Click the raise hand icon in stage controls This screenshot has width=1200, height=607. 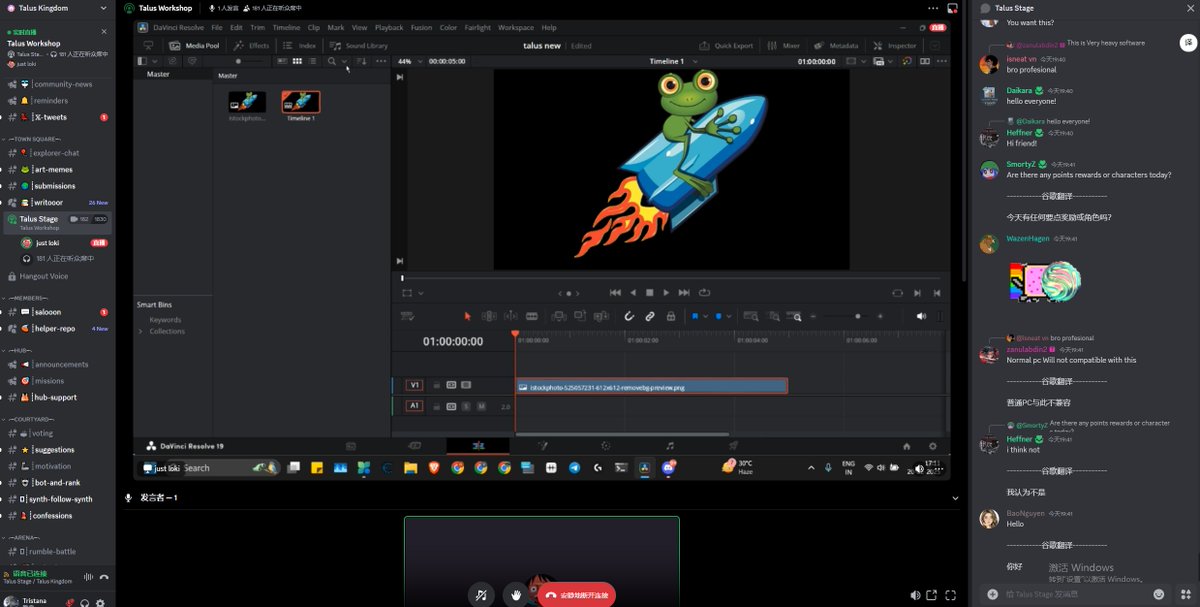click(x=516, y=594)
